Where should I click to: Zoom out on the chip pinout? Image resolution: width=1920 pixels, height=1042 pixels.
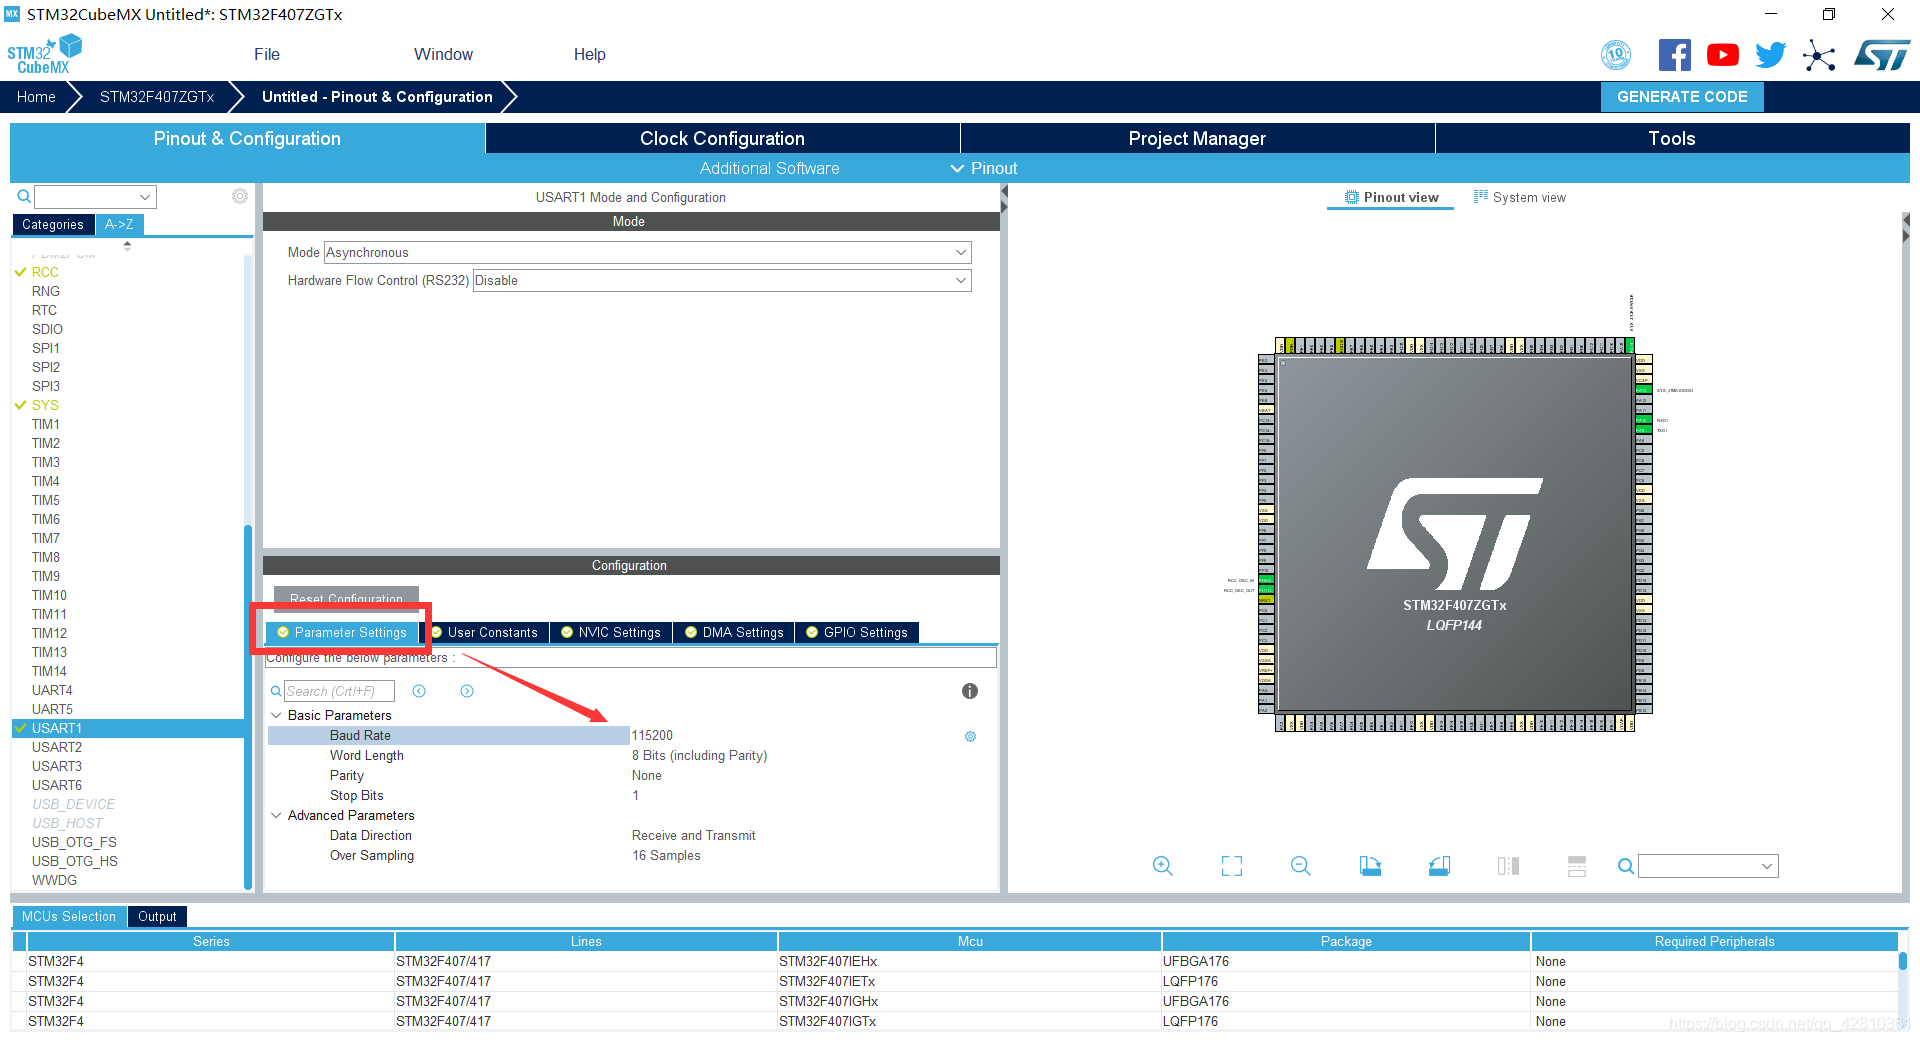pos(1301,866)
